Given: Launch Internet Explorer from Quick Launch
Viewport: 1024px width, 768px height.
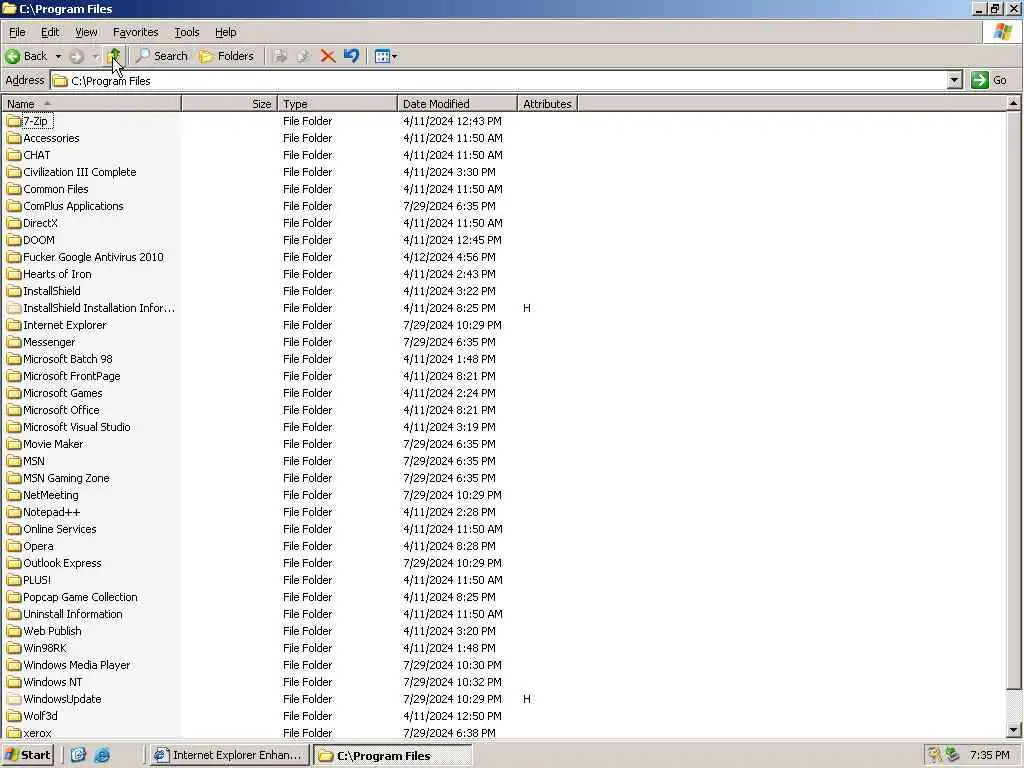Looking at the screenshot, I should [x=102, y=755].
